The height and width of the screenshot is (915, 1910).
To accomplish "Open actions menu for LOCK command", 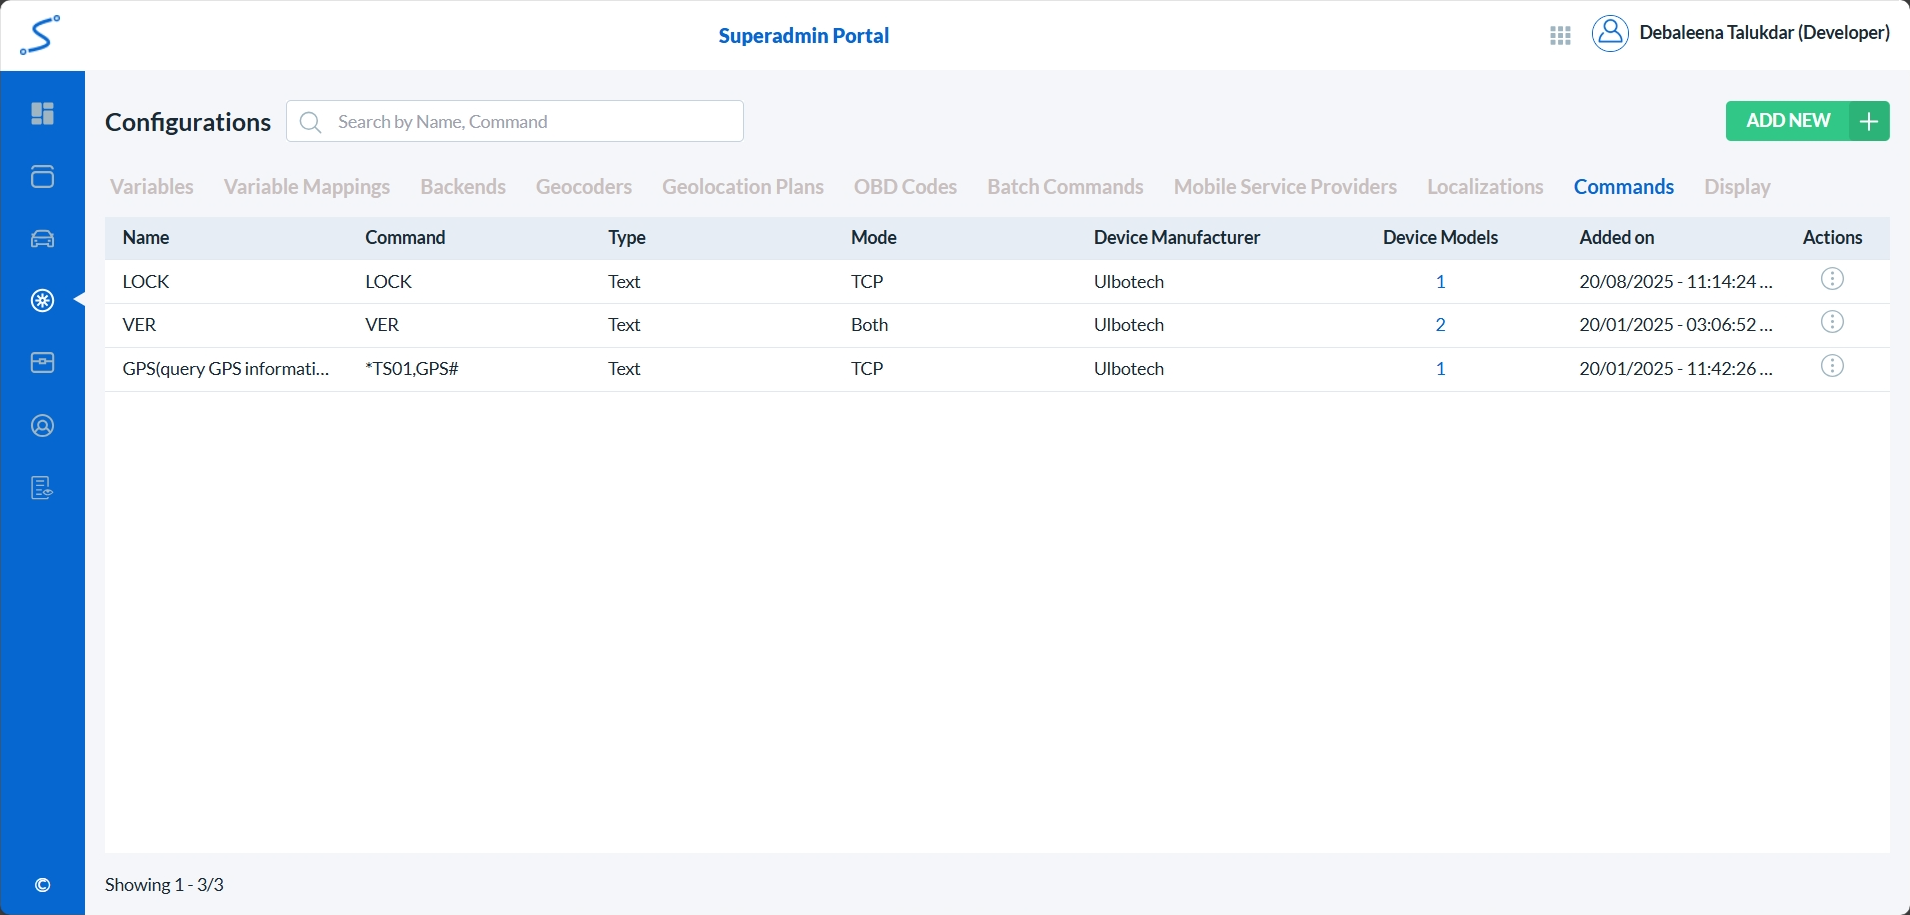I will pyautogui.click(x=1832, y=280).
